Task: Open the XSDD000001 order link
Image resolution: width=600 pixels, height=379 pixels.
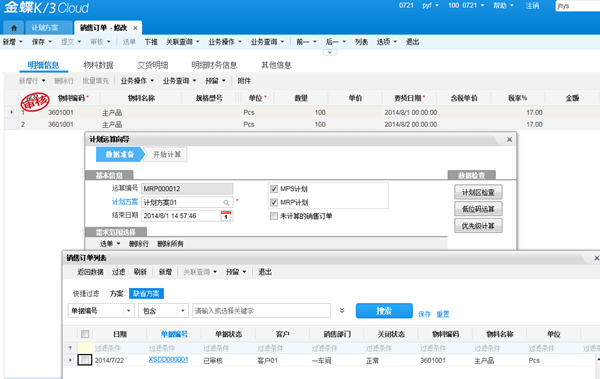Action: (168, 359)
